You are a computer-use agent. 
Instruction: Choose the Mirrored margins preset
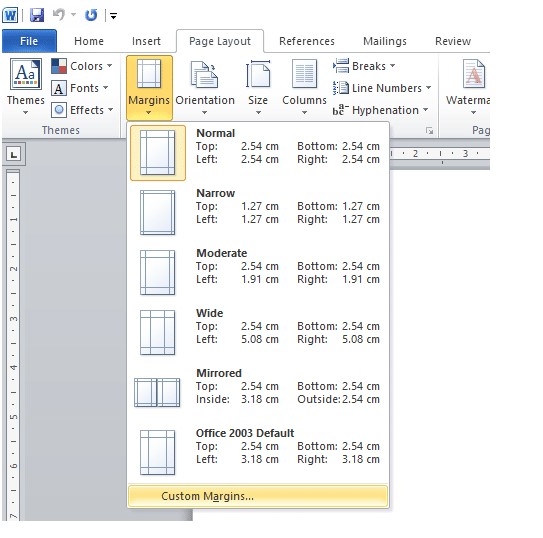[x=258, y=392]
